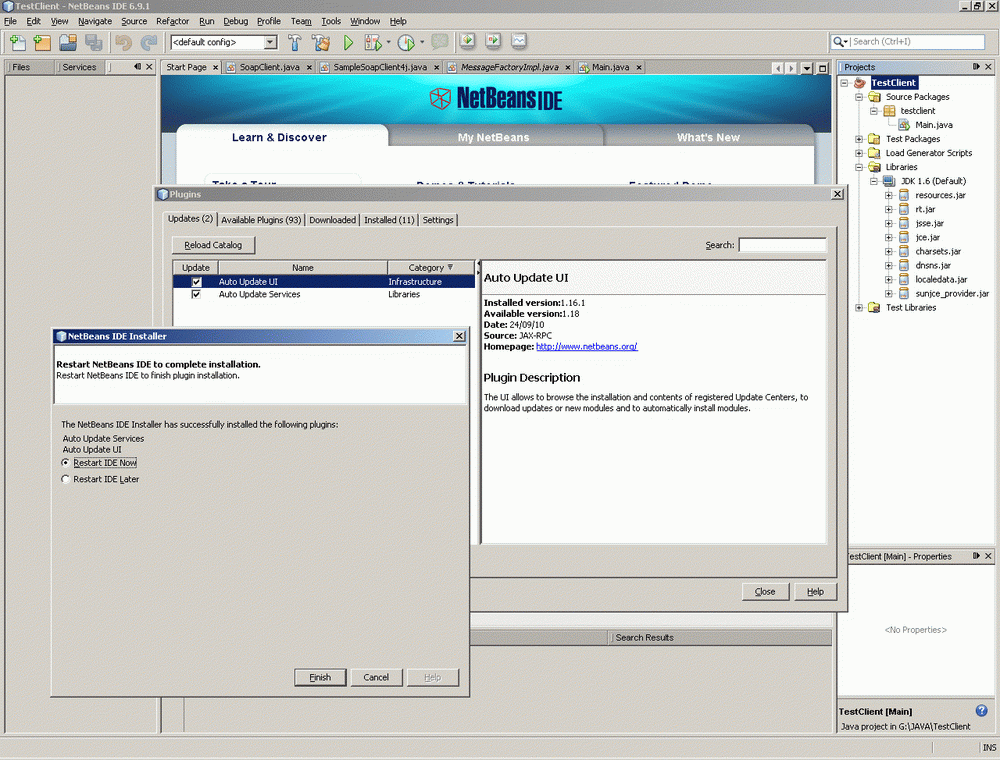Image resolution: width=1000 pixels, height=760 pixels.
Task: Click the Main.java file icon in Projects tree
Action: pyautogui.click(x=904, y=125)
